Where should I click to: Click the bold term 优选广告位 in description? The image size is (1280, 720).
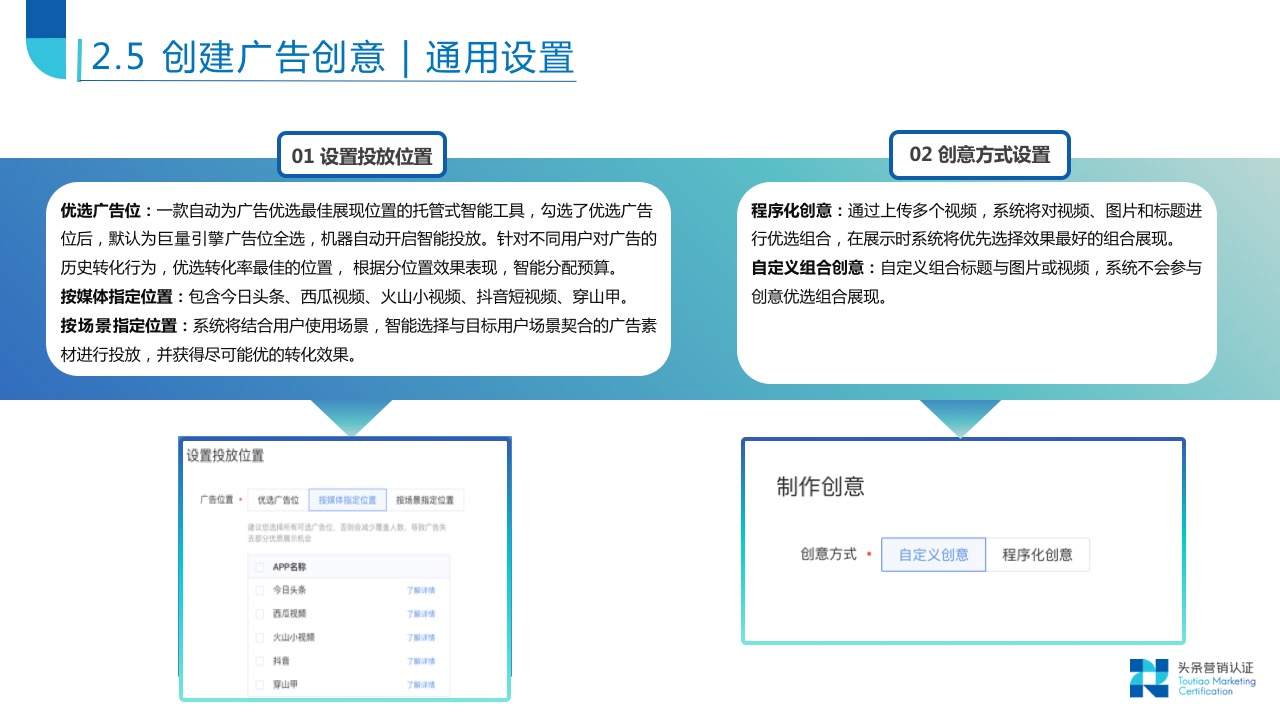point(102,211)
